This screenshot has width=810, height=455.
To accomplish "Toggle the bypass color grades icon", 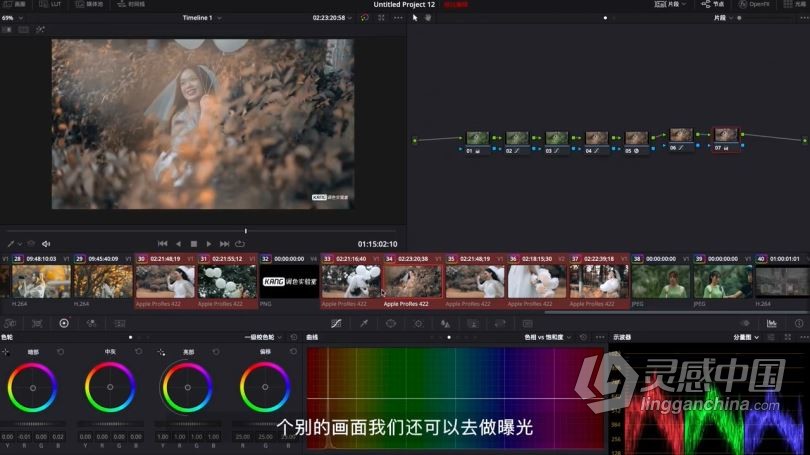I will point(365,18).
